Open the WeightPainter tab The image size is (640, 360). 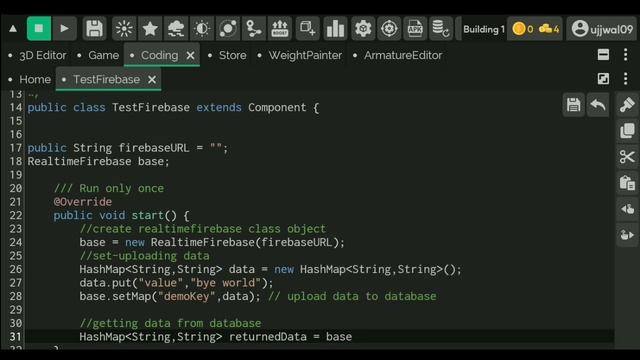point(305,55)
